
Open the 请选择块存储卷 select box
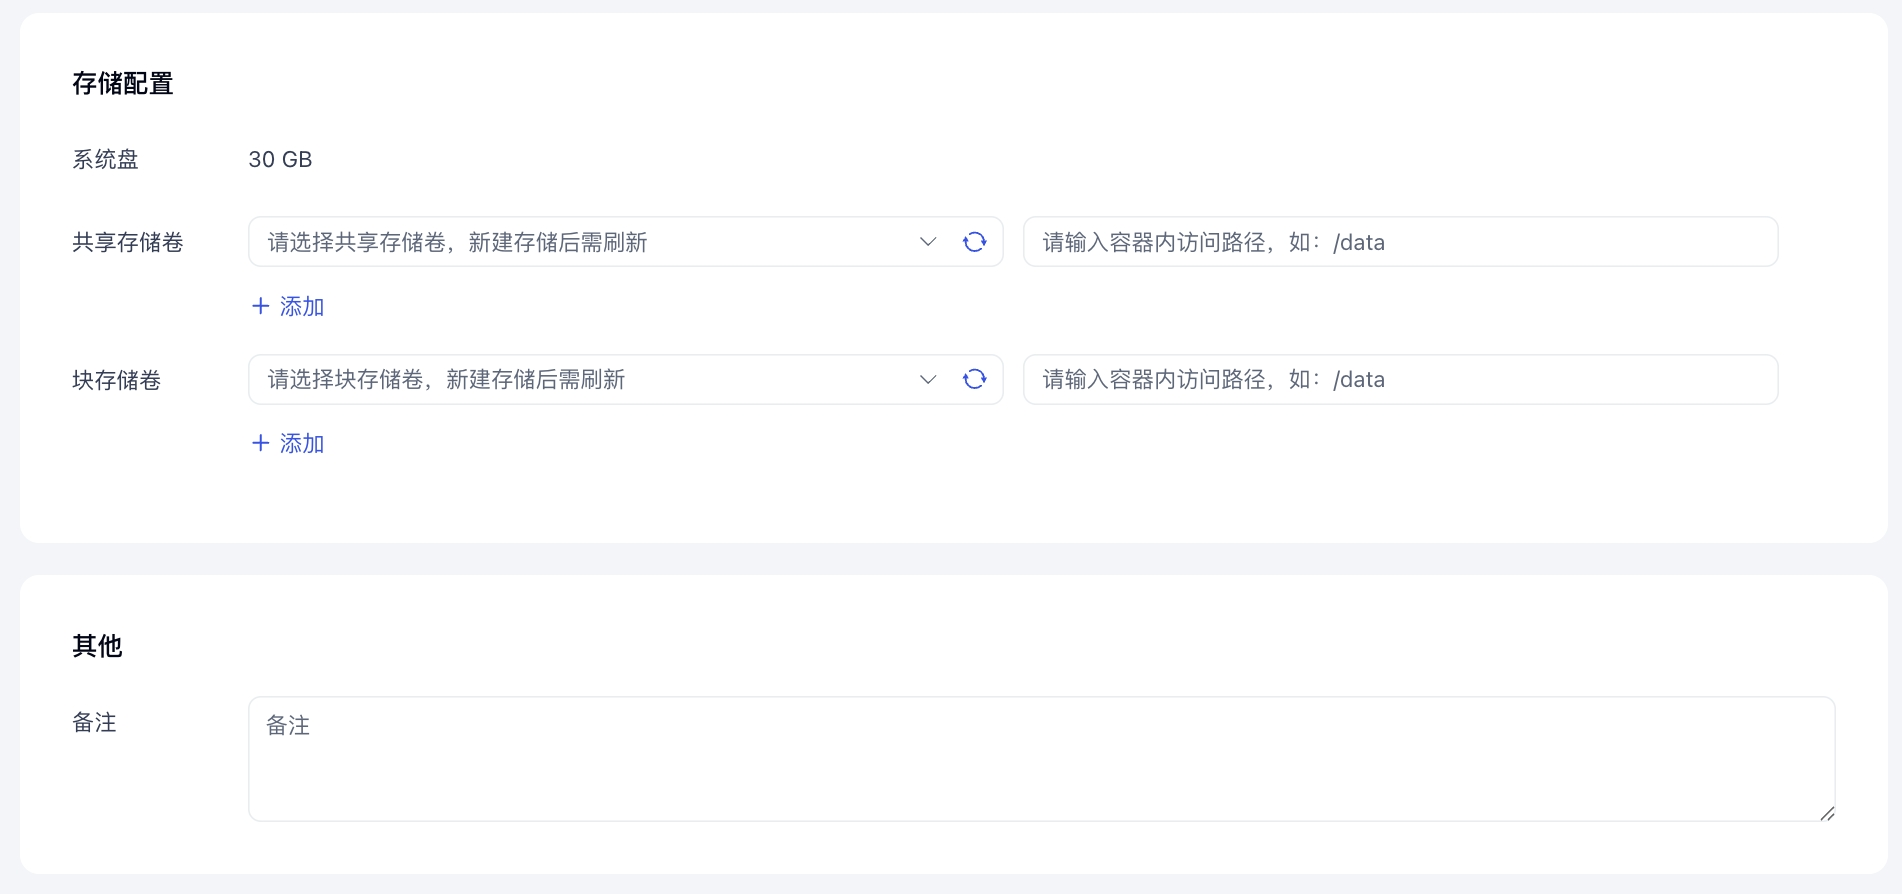click(x=580, y=379)
